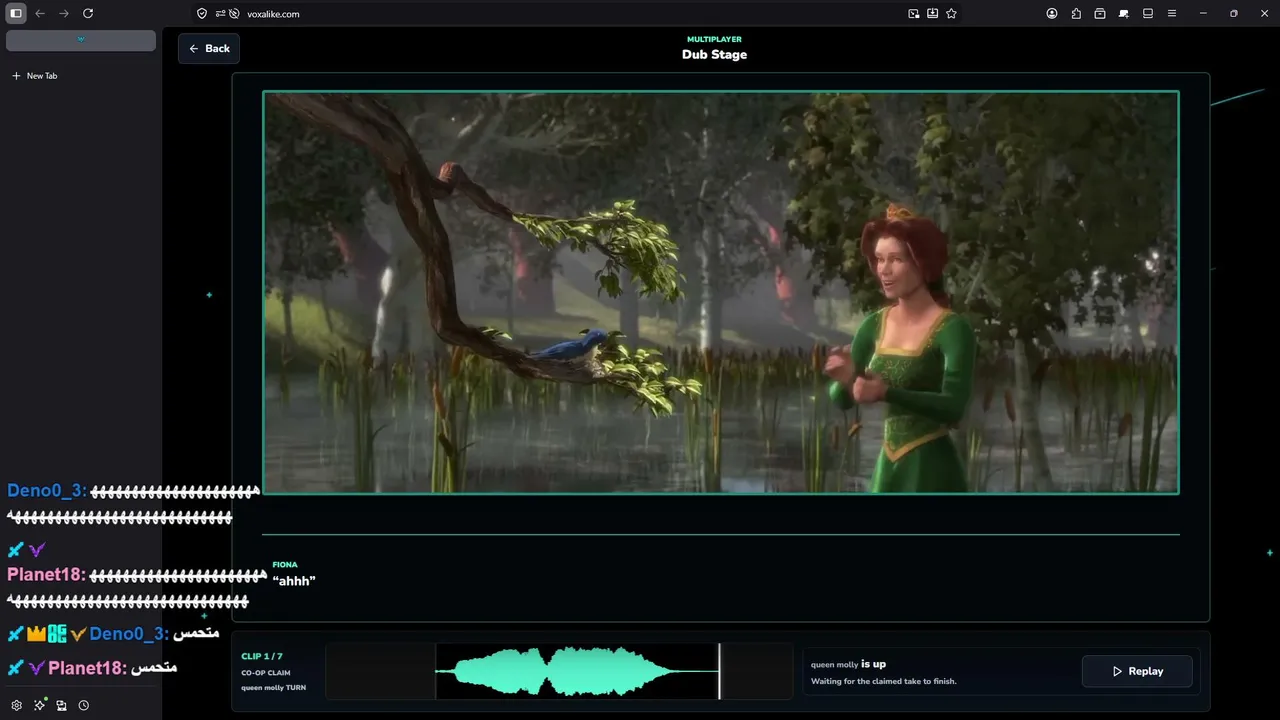Image resolution: width=1280 pixels, height=720 pixels.
Task: Click "Waiting for the claimed take to finish."
Action: (x=884, y=682)
